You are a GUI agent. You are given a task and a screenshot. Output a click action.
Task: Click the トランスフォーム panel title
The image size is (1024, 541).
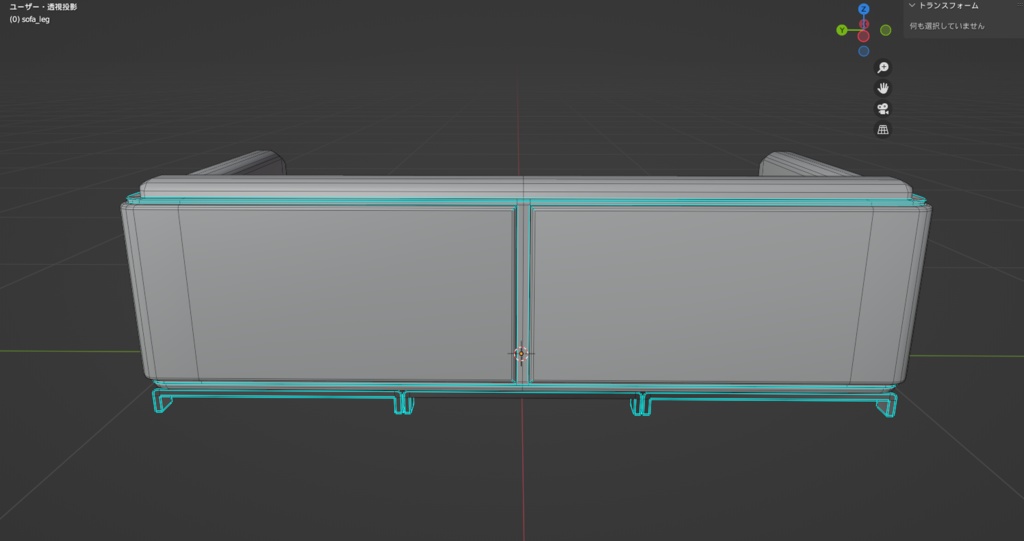[948, 5]
